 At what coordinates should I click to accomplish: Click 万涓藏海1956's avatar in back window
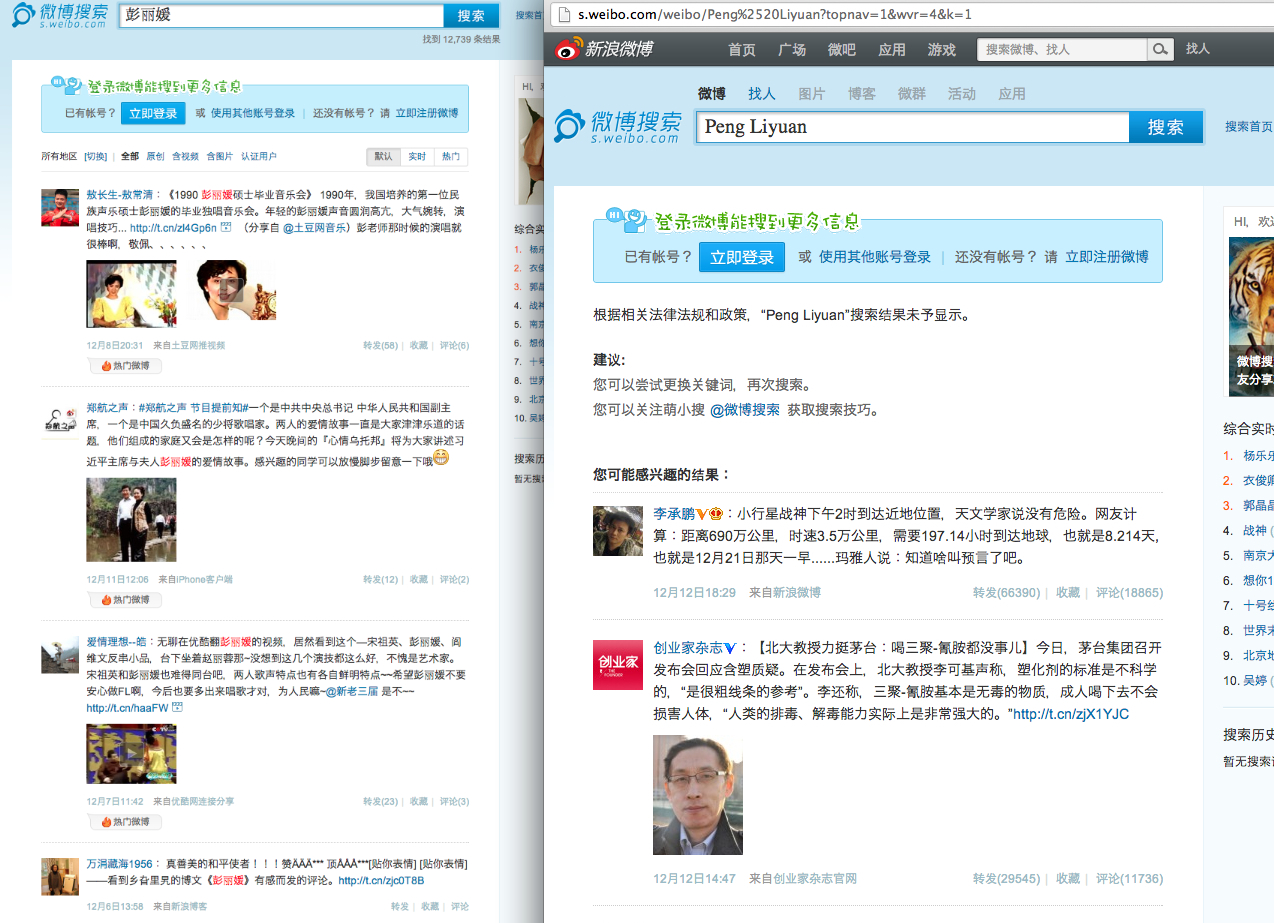(x=60, y=876)
